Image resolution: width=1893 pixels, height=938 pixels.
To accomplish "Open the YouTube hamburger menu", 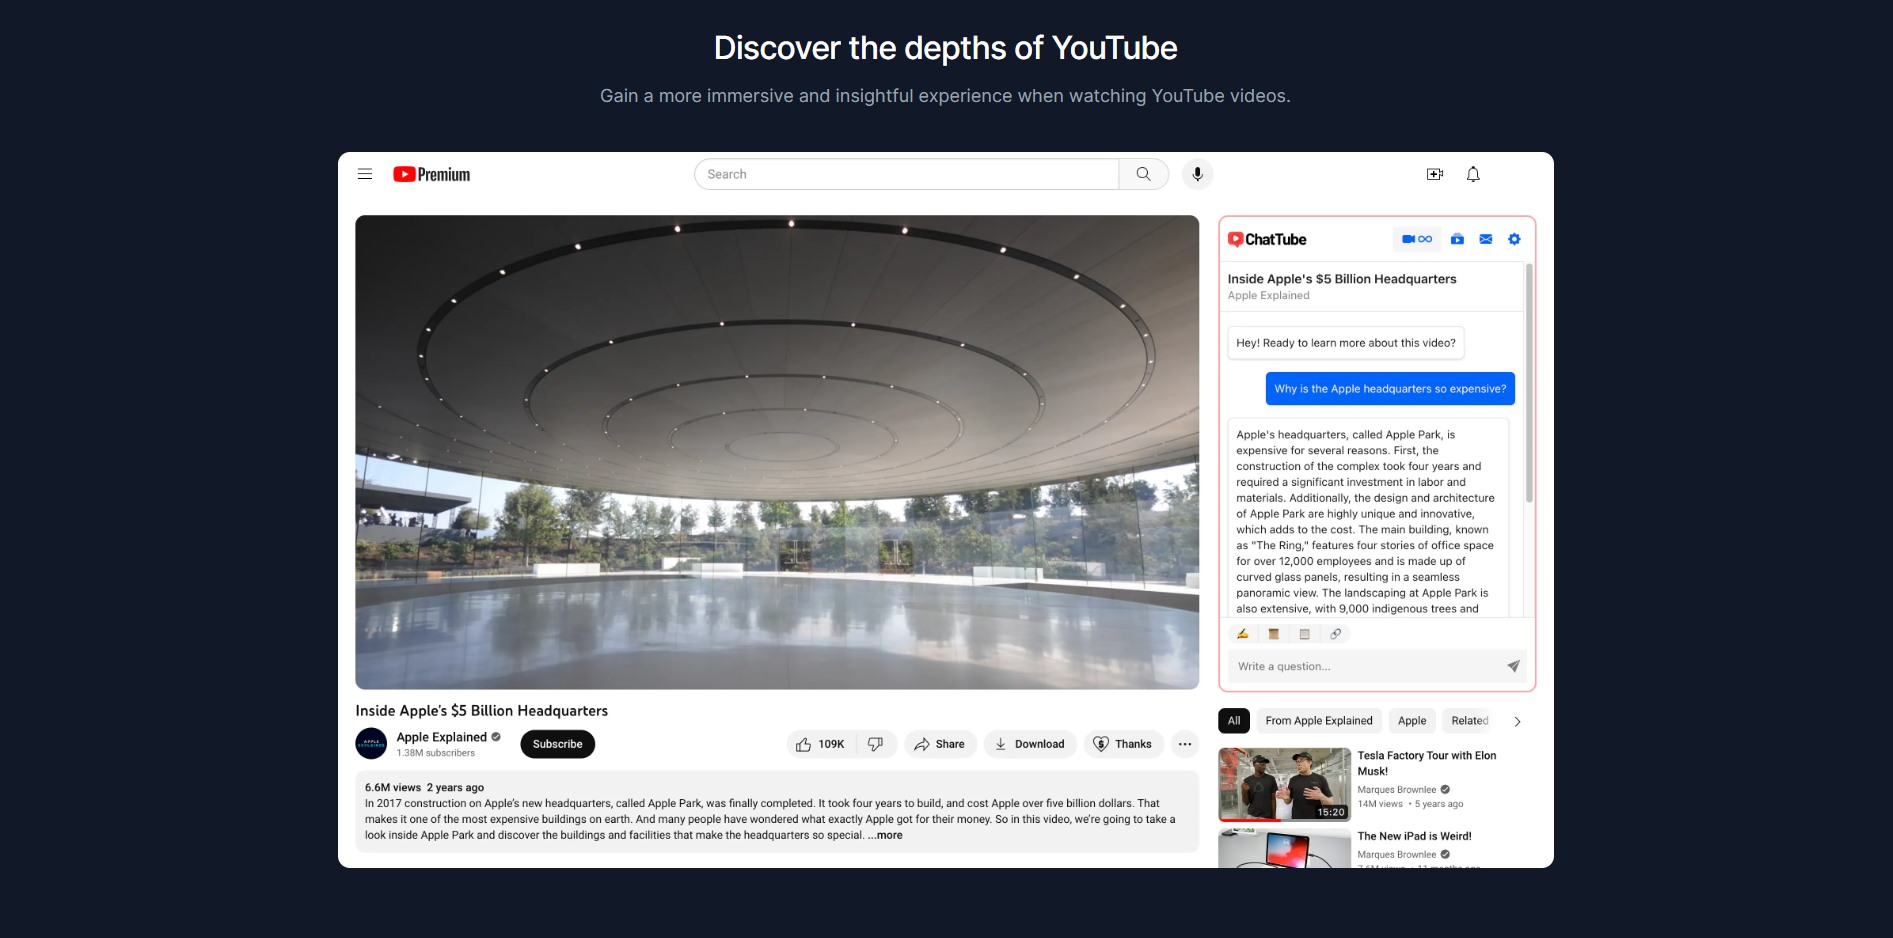I will tap(365, 174).
